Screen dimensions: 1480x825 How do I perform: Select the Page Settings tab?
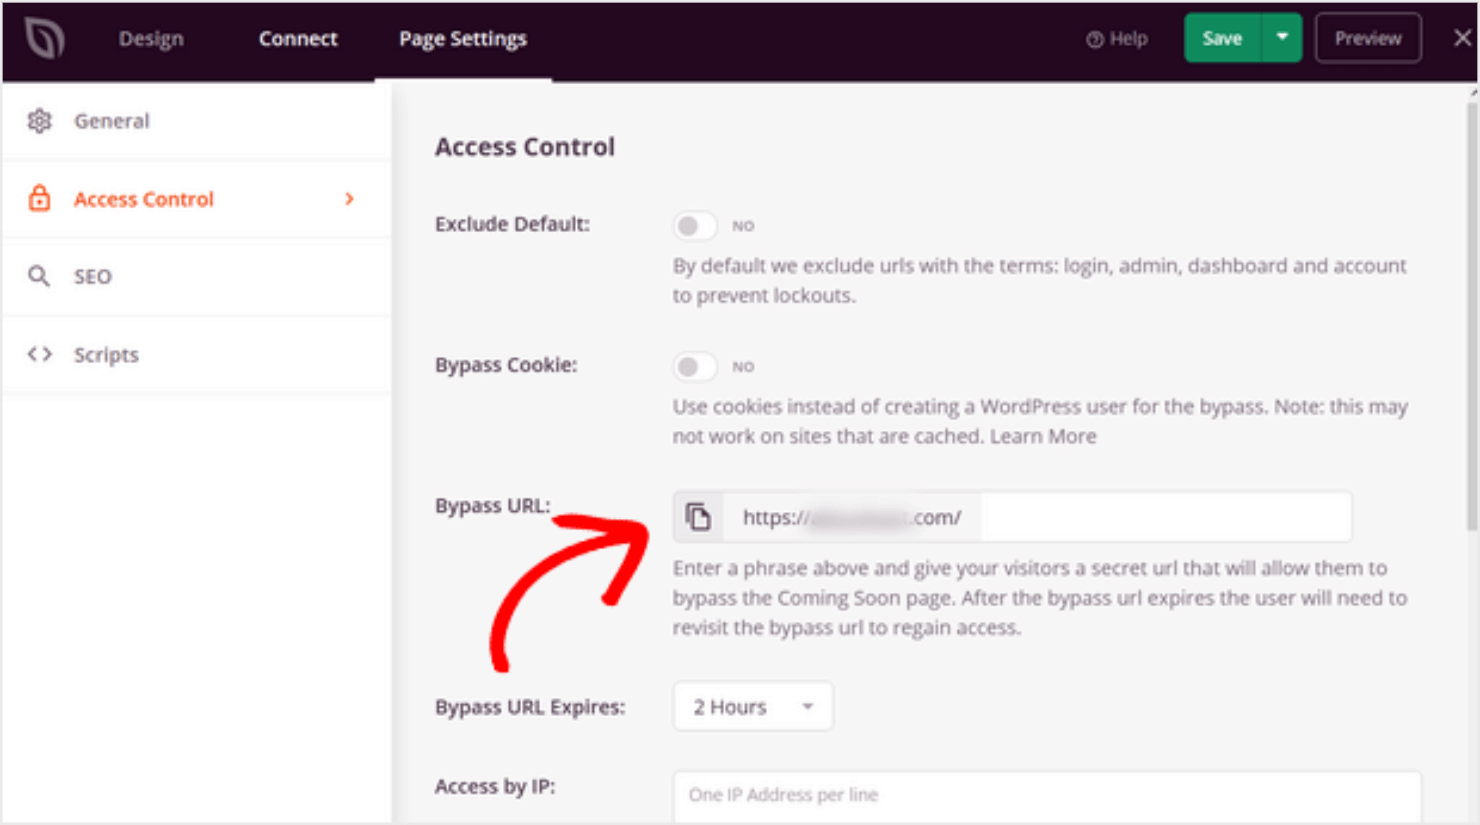coord(462,38)
